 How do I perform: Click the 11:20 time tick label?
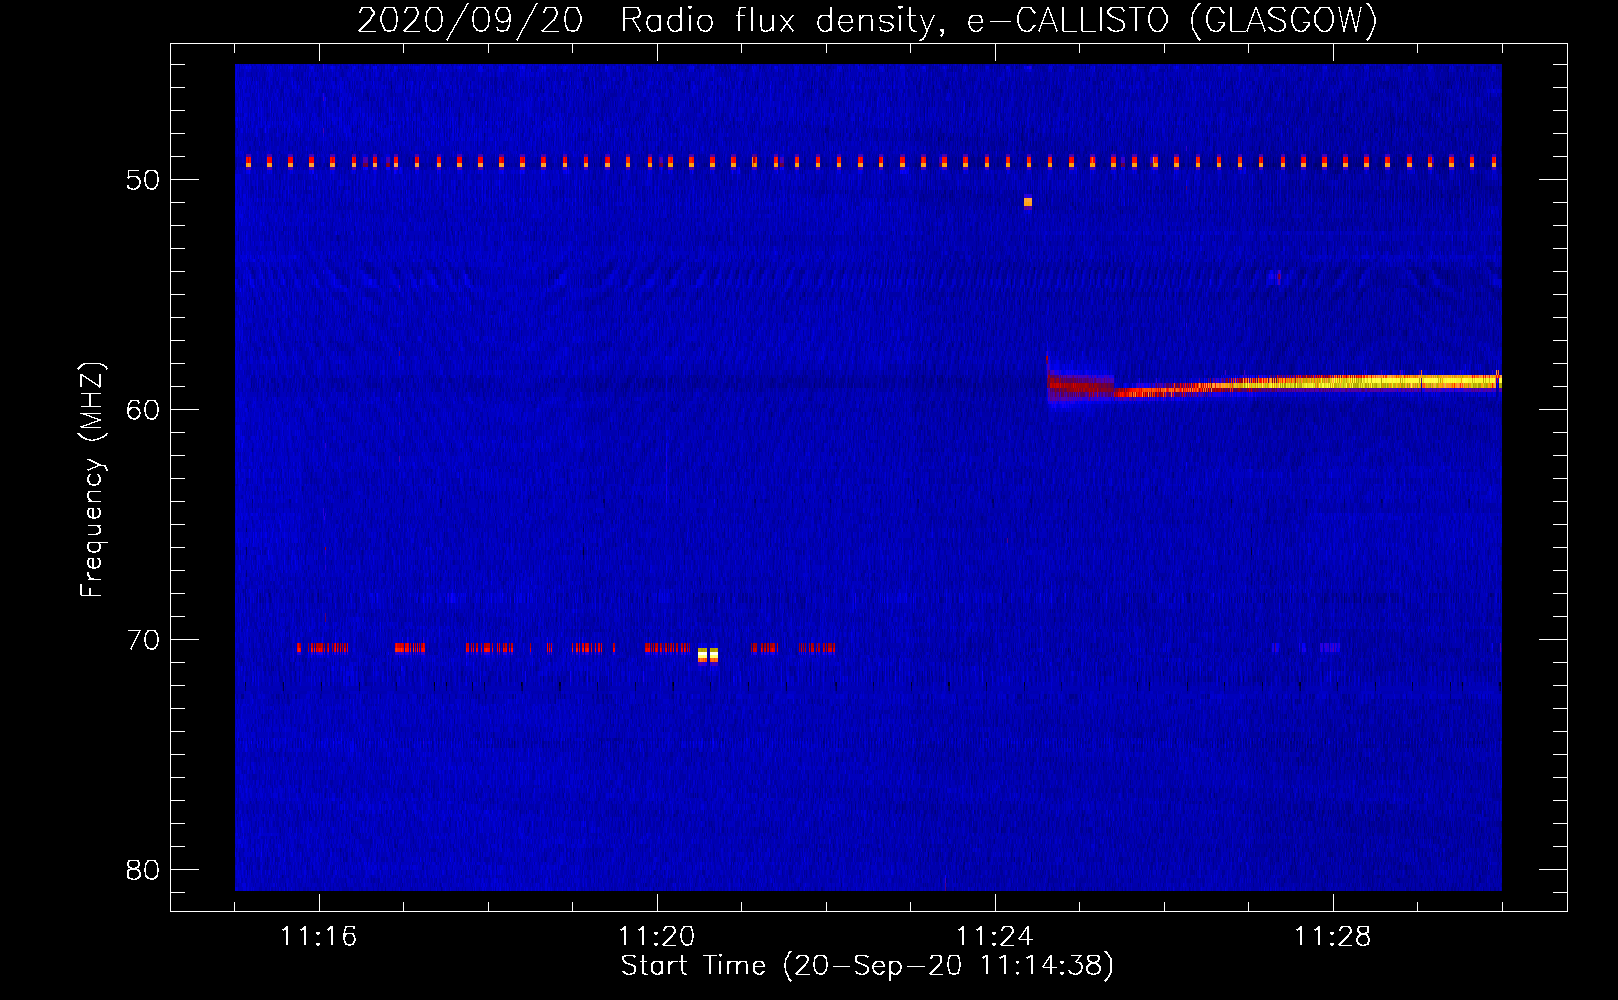point(656,937)
